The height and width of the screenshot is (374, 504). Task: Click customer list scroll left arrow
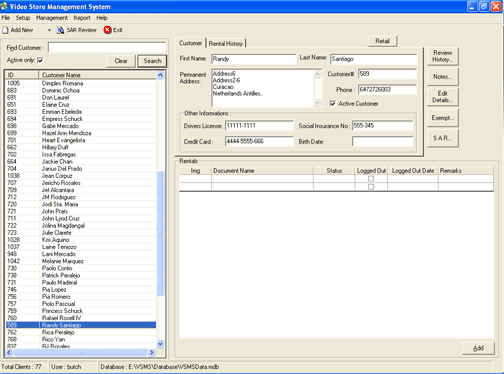9,352
